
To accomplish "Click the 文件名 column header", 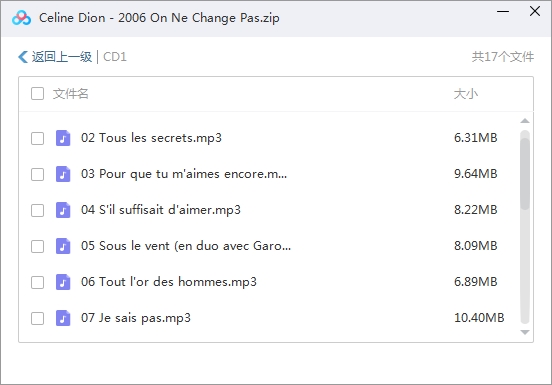I will 70,94.
